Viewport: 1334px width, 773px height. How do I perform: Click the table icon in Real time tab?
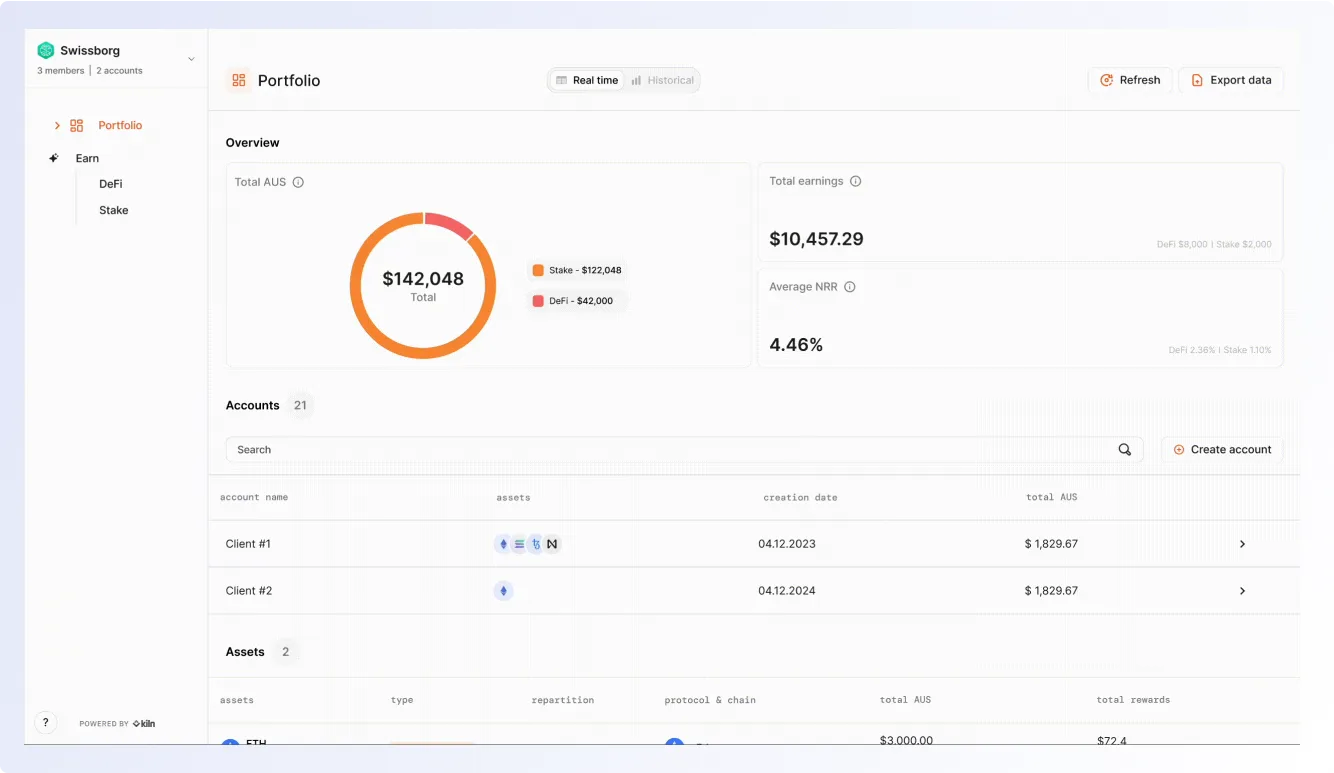[x=562, y=80]
